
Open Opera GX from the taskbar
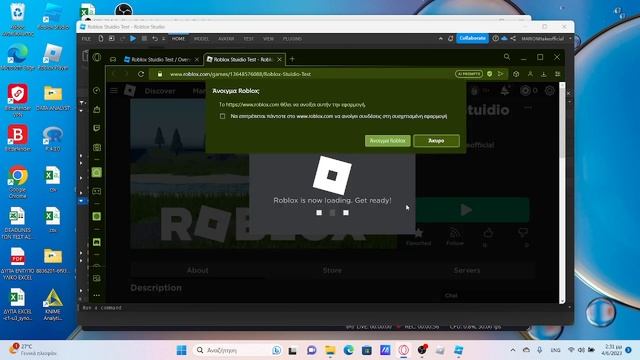tap(404, 350)
